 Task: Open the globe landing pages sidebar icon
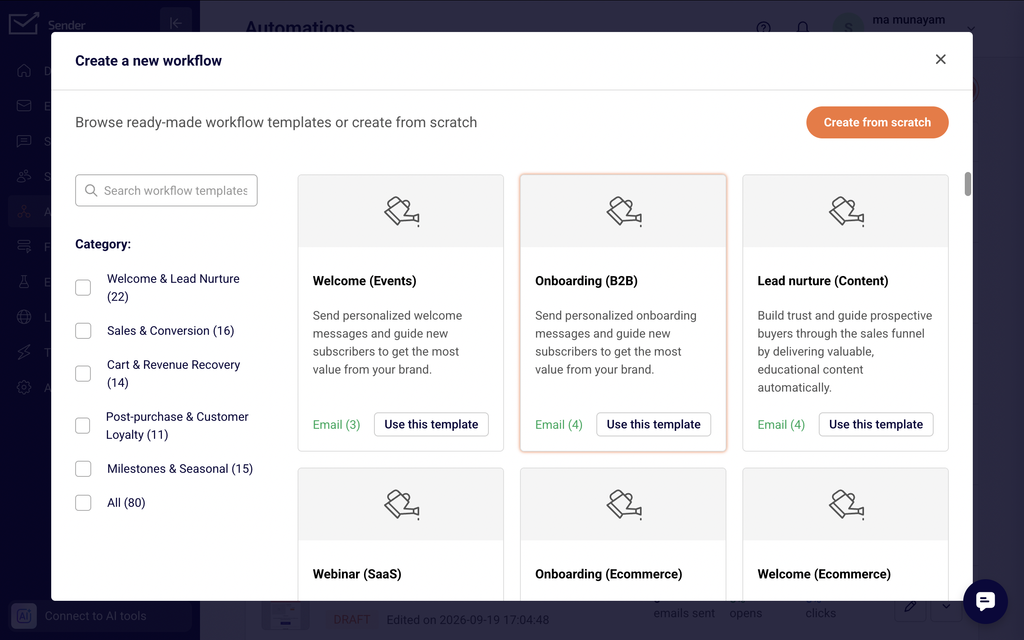click(x=24, y=317)
